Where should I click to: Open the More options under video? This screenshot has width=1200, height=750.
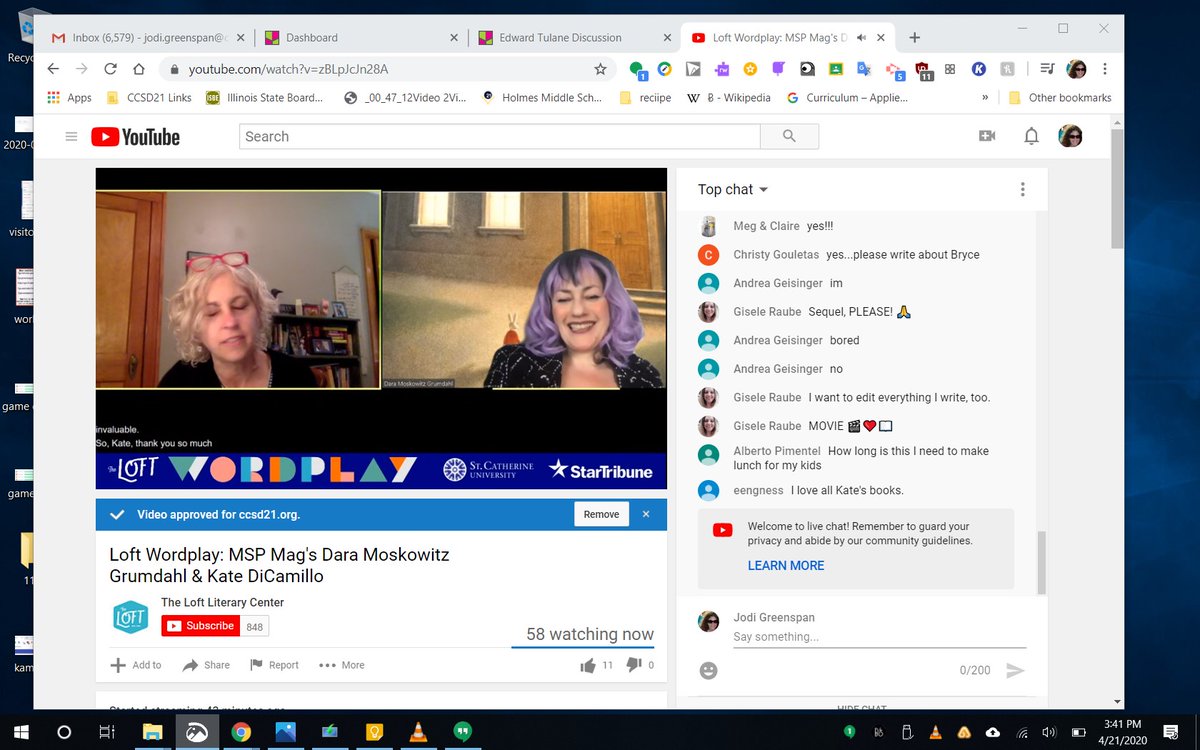tap(342, 665)
